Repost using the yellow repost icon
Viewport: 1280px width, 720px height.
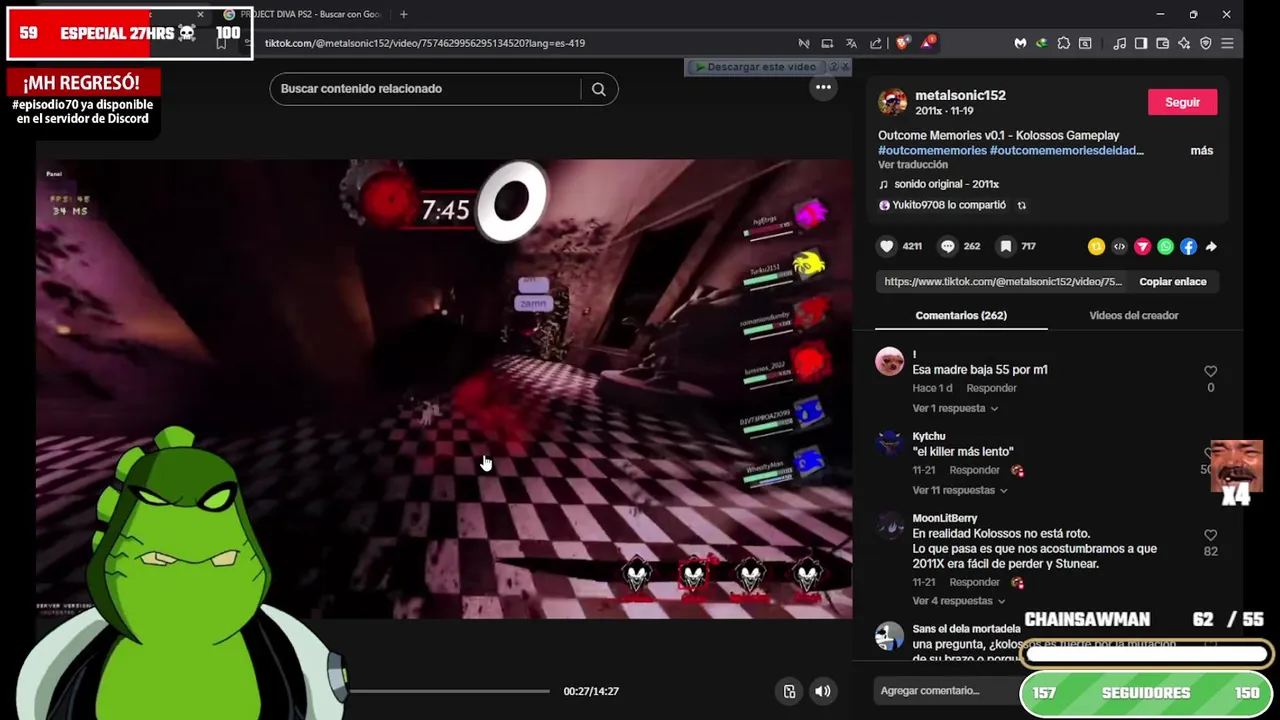[1096, 246]
